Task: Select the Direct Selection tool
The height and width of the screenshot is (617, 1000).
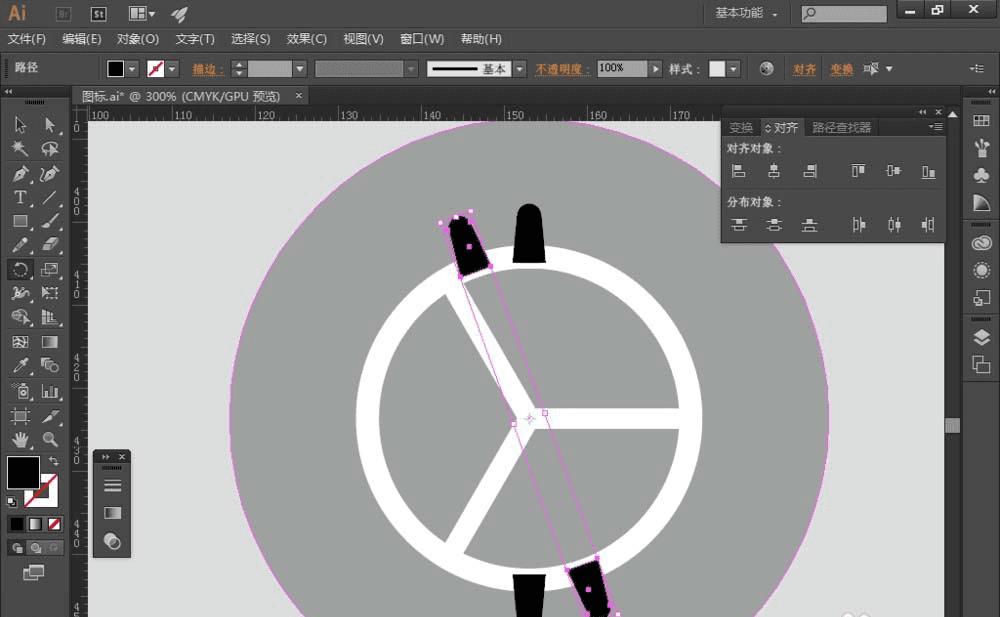Action: pyautogui.click(x=50, y=124)
